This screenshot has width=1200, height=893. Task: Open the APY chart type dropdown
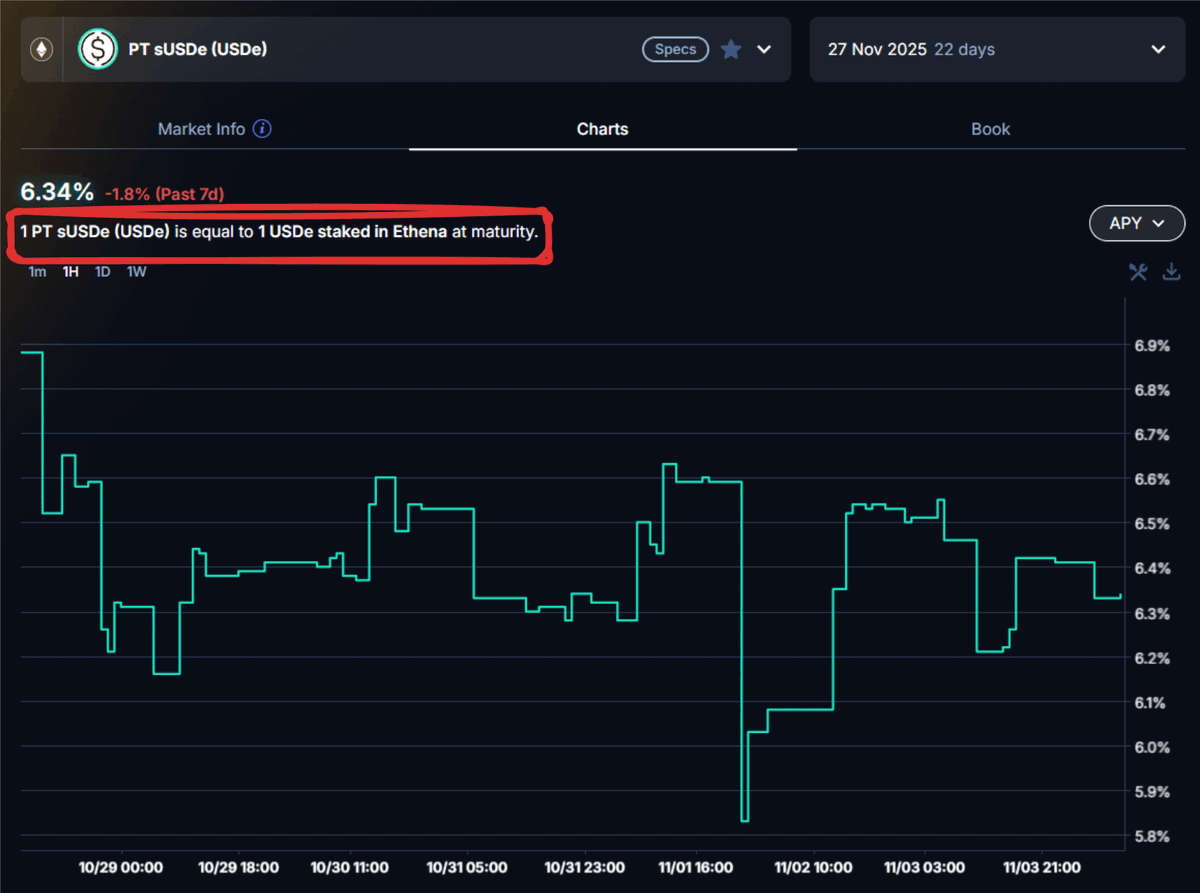point(1137,223)
